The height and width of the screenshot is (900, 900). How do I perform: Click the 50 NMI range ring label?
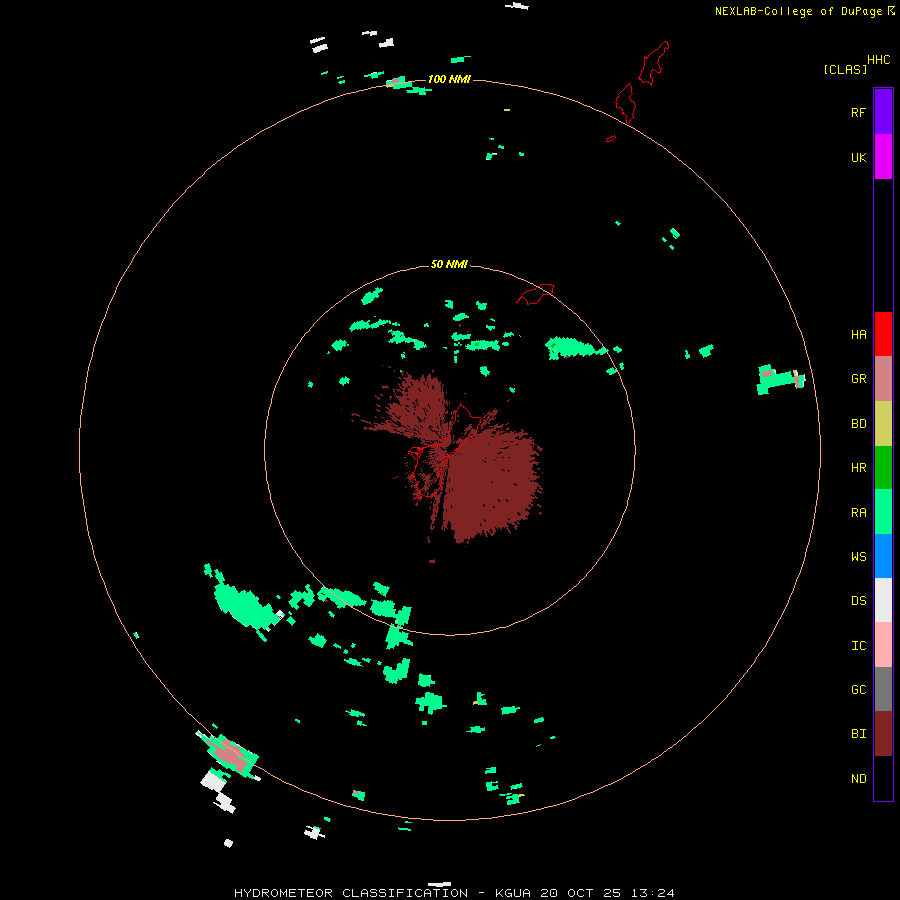[x=449, y=264]
